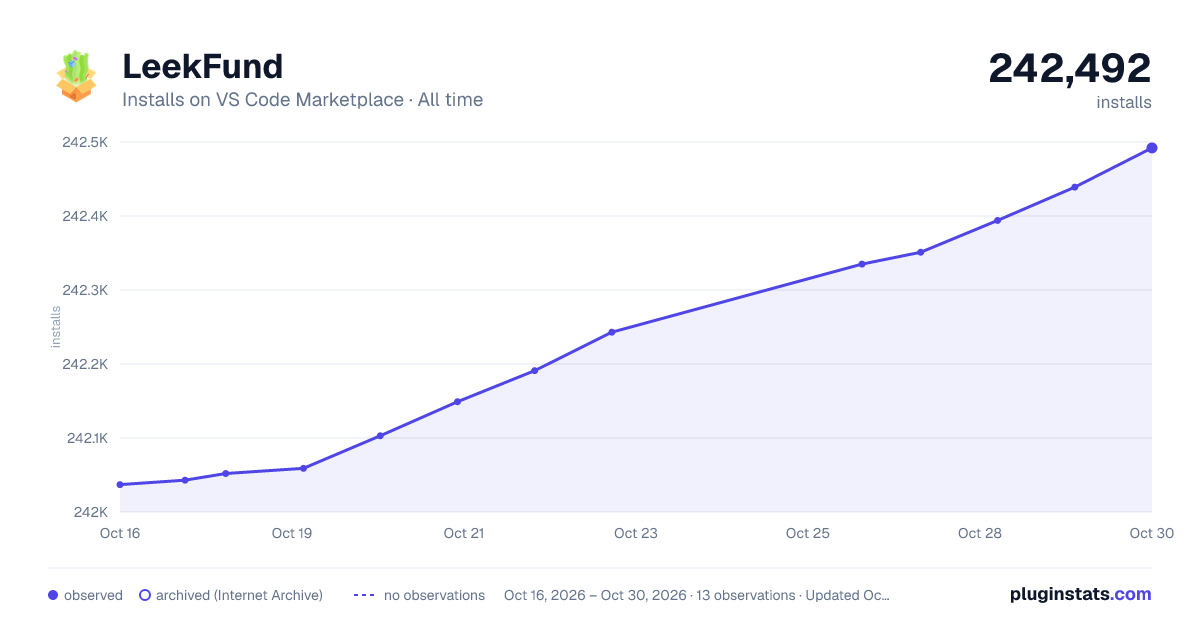Click the LeekFund title
Screen dimensions: 1200x630
[203, 66]
